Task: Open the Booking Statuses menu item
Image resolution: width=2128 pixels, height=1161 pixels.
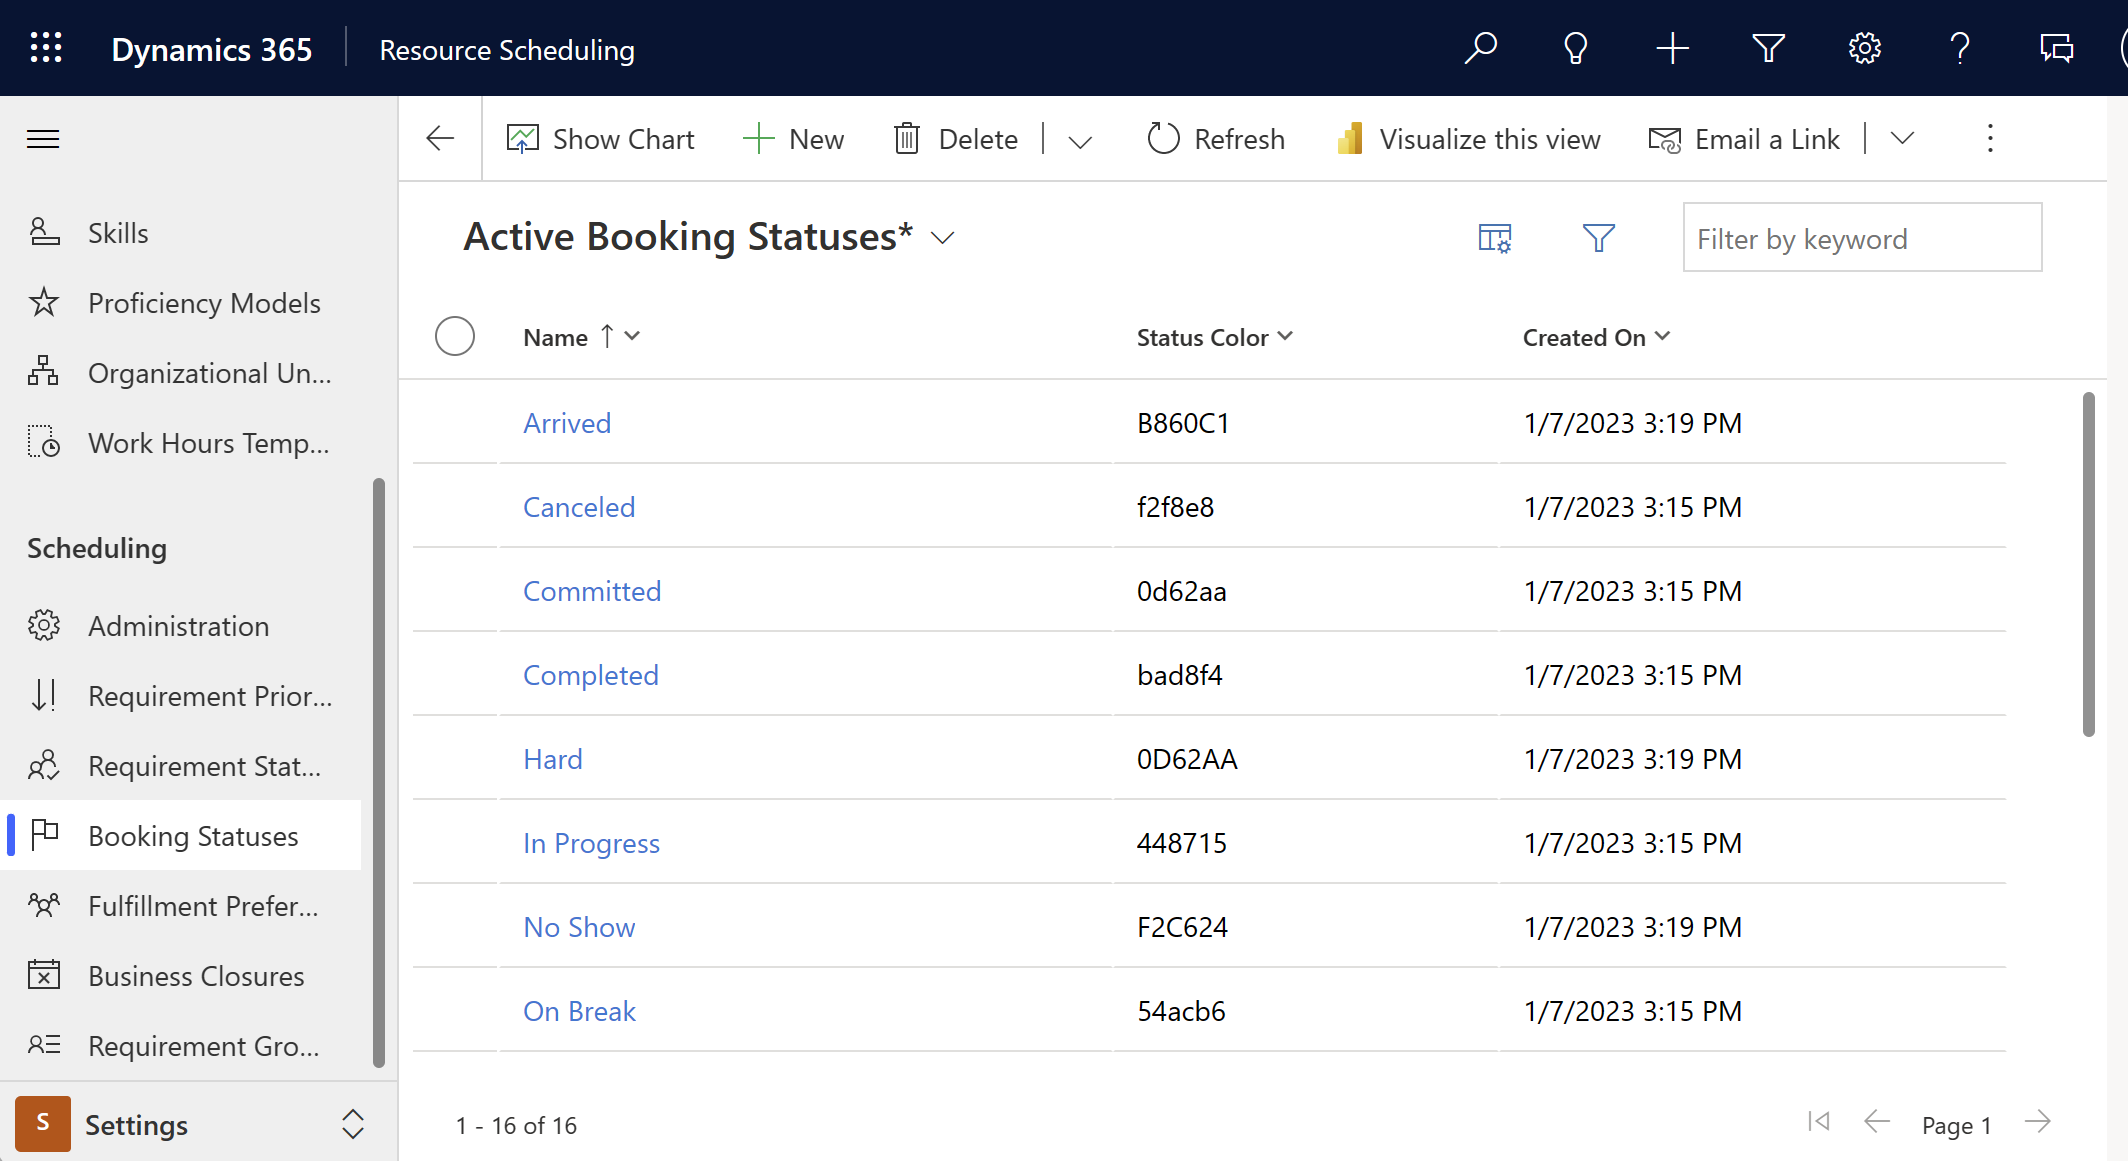Action: pyautogui.click(x=192, y=835)
